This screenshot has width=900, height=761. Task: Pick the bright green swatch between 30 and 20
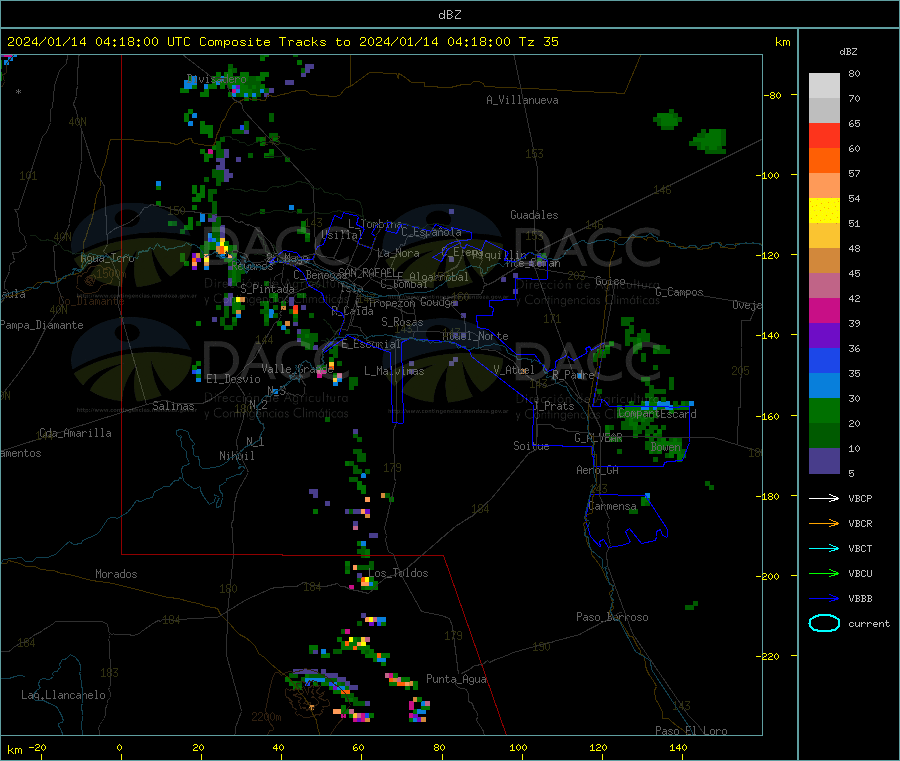tap(824, 410)
